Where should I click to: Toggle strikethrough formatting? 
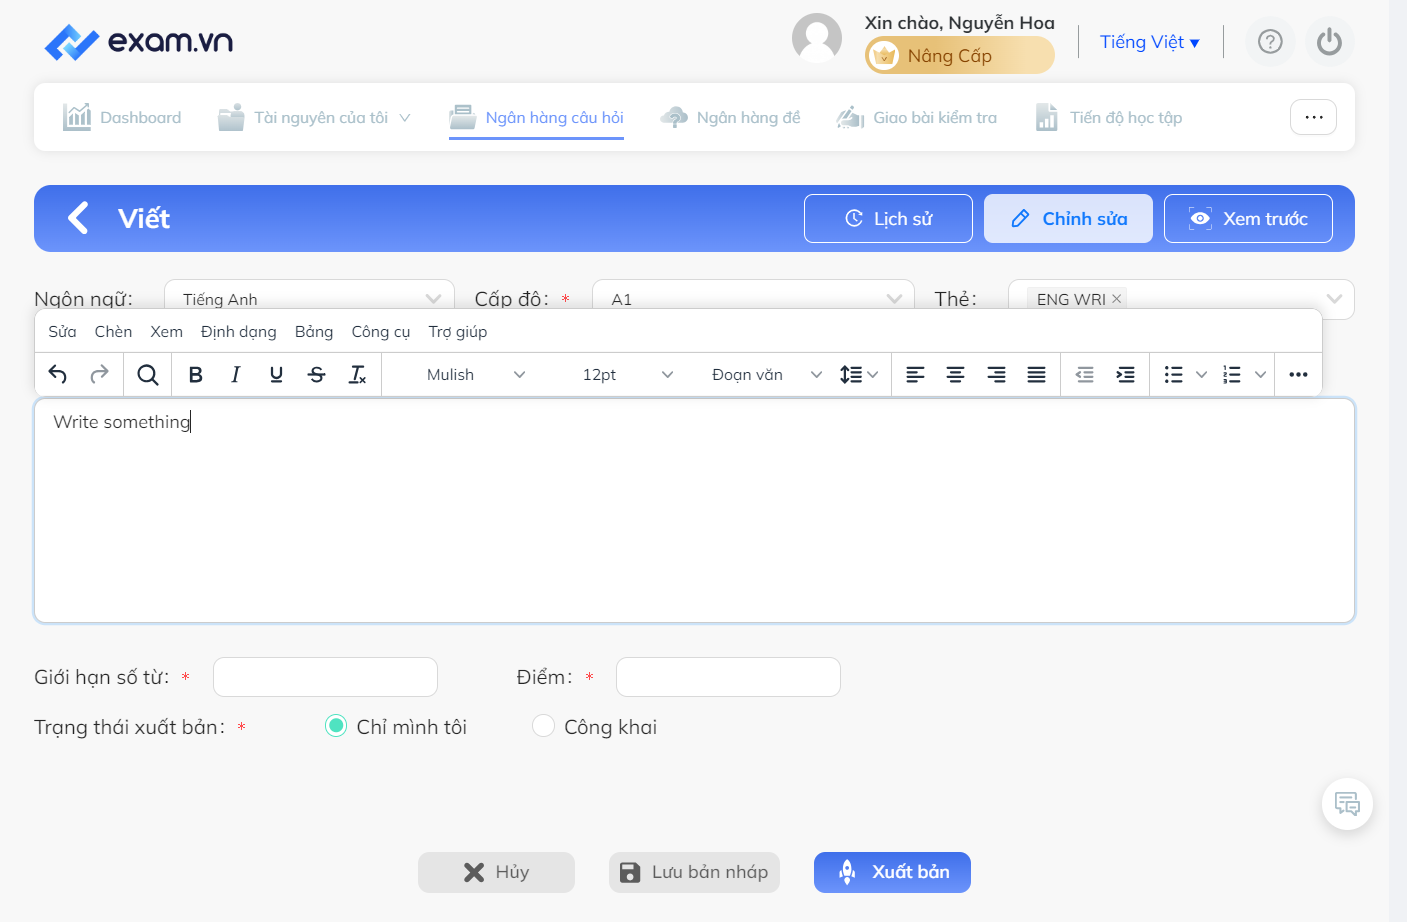(x=317, y=375)
